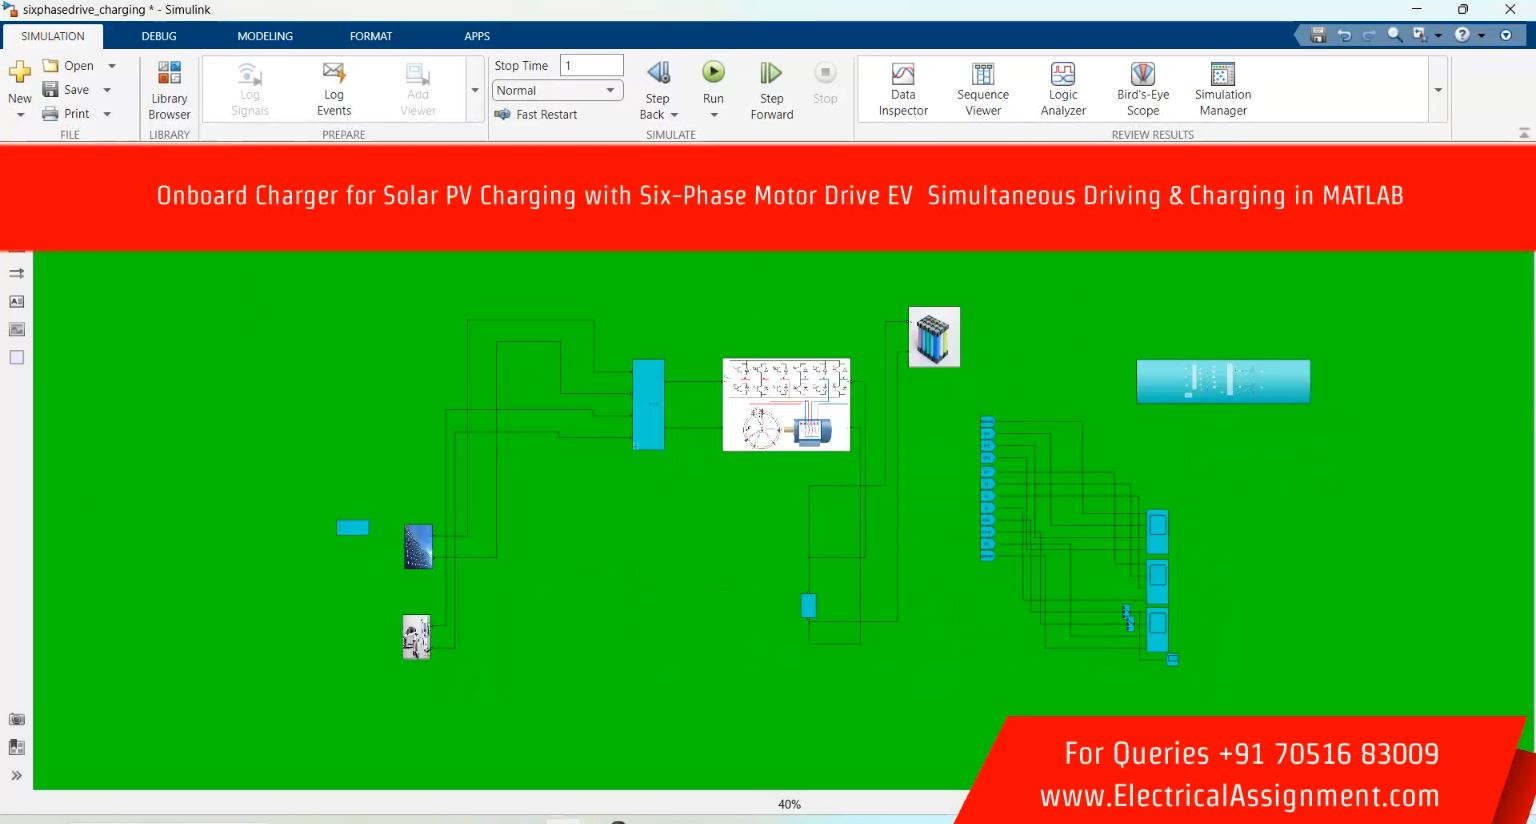Viewport: 1536px width, 824px height.
Task: Open the Bird's-Eye Scope
Action: [1142, 89]
